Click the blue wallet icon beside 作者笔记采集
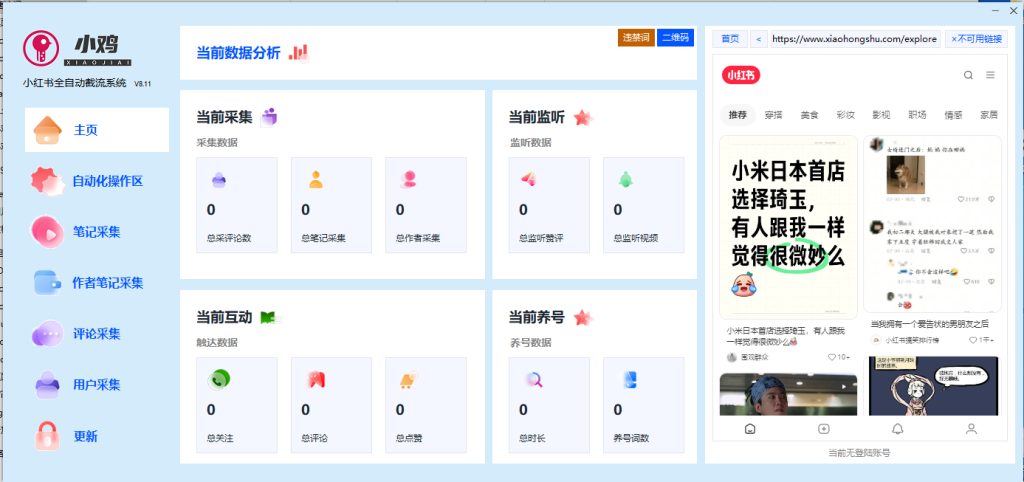This screenshot has width=1024, height=482. [48, 283]
